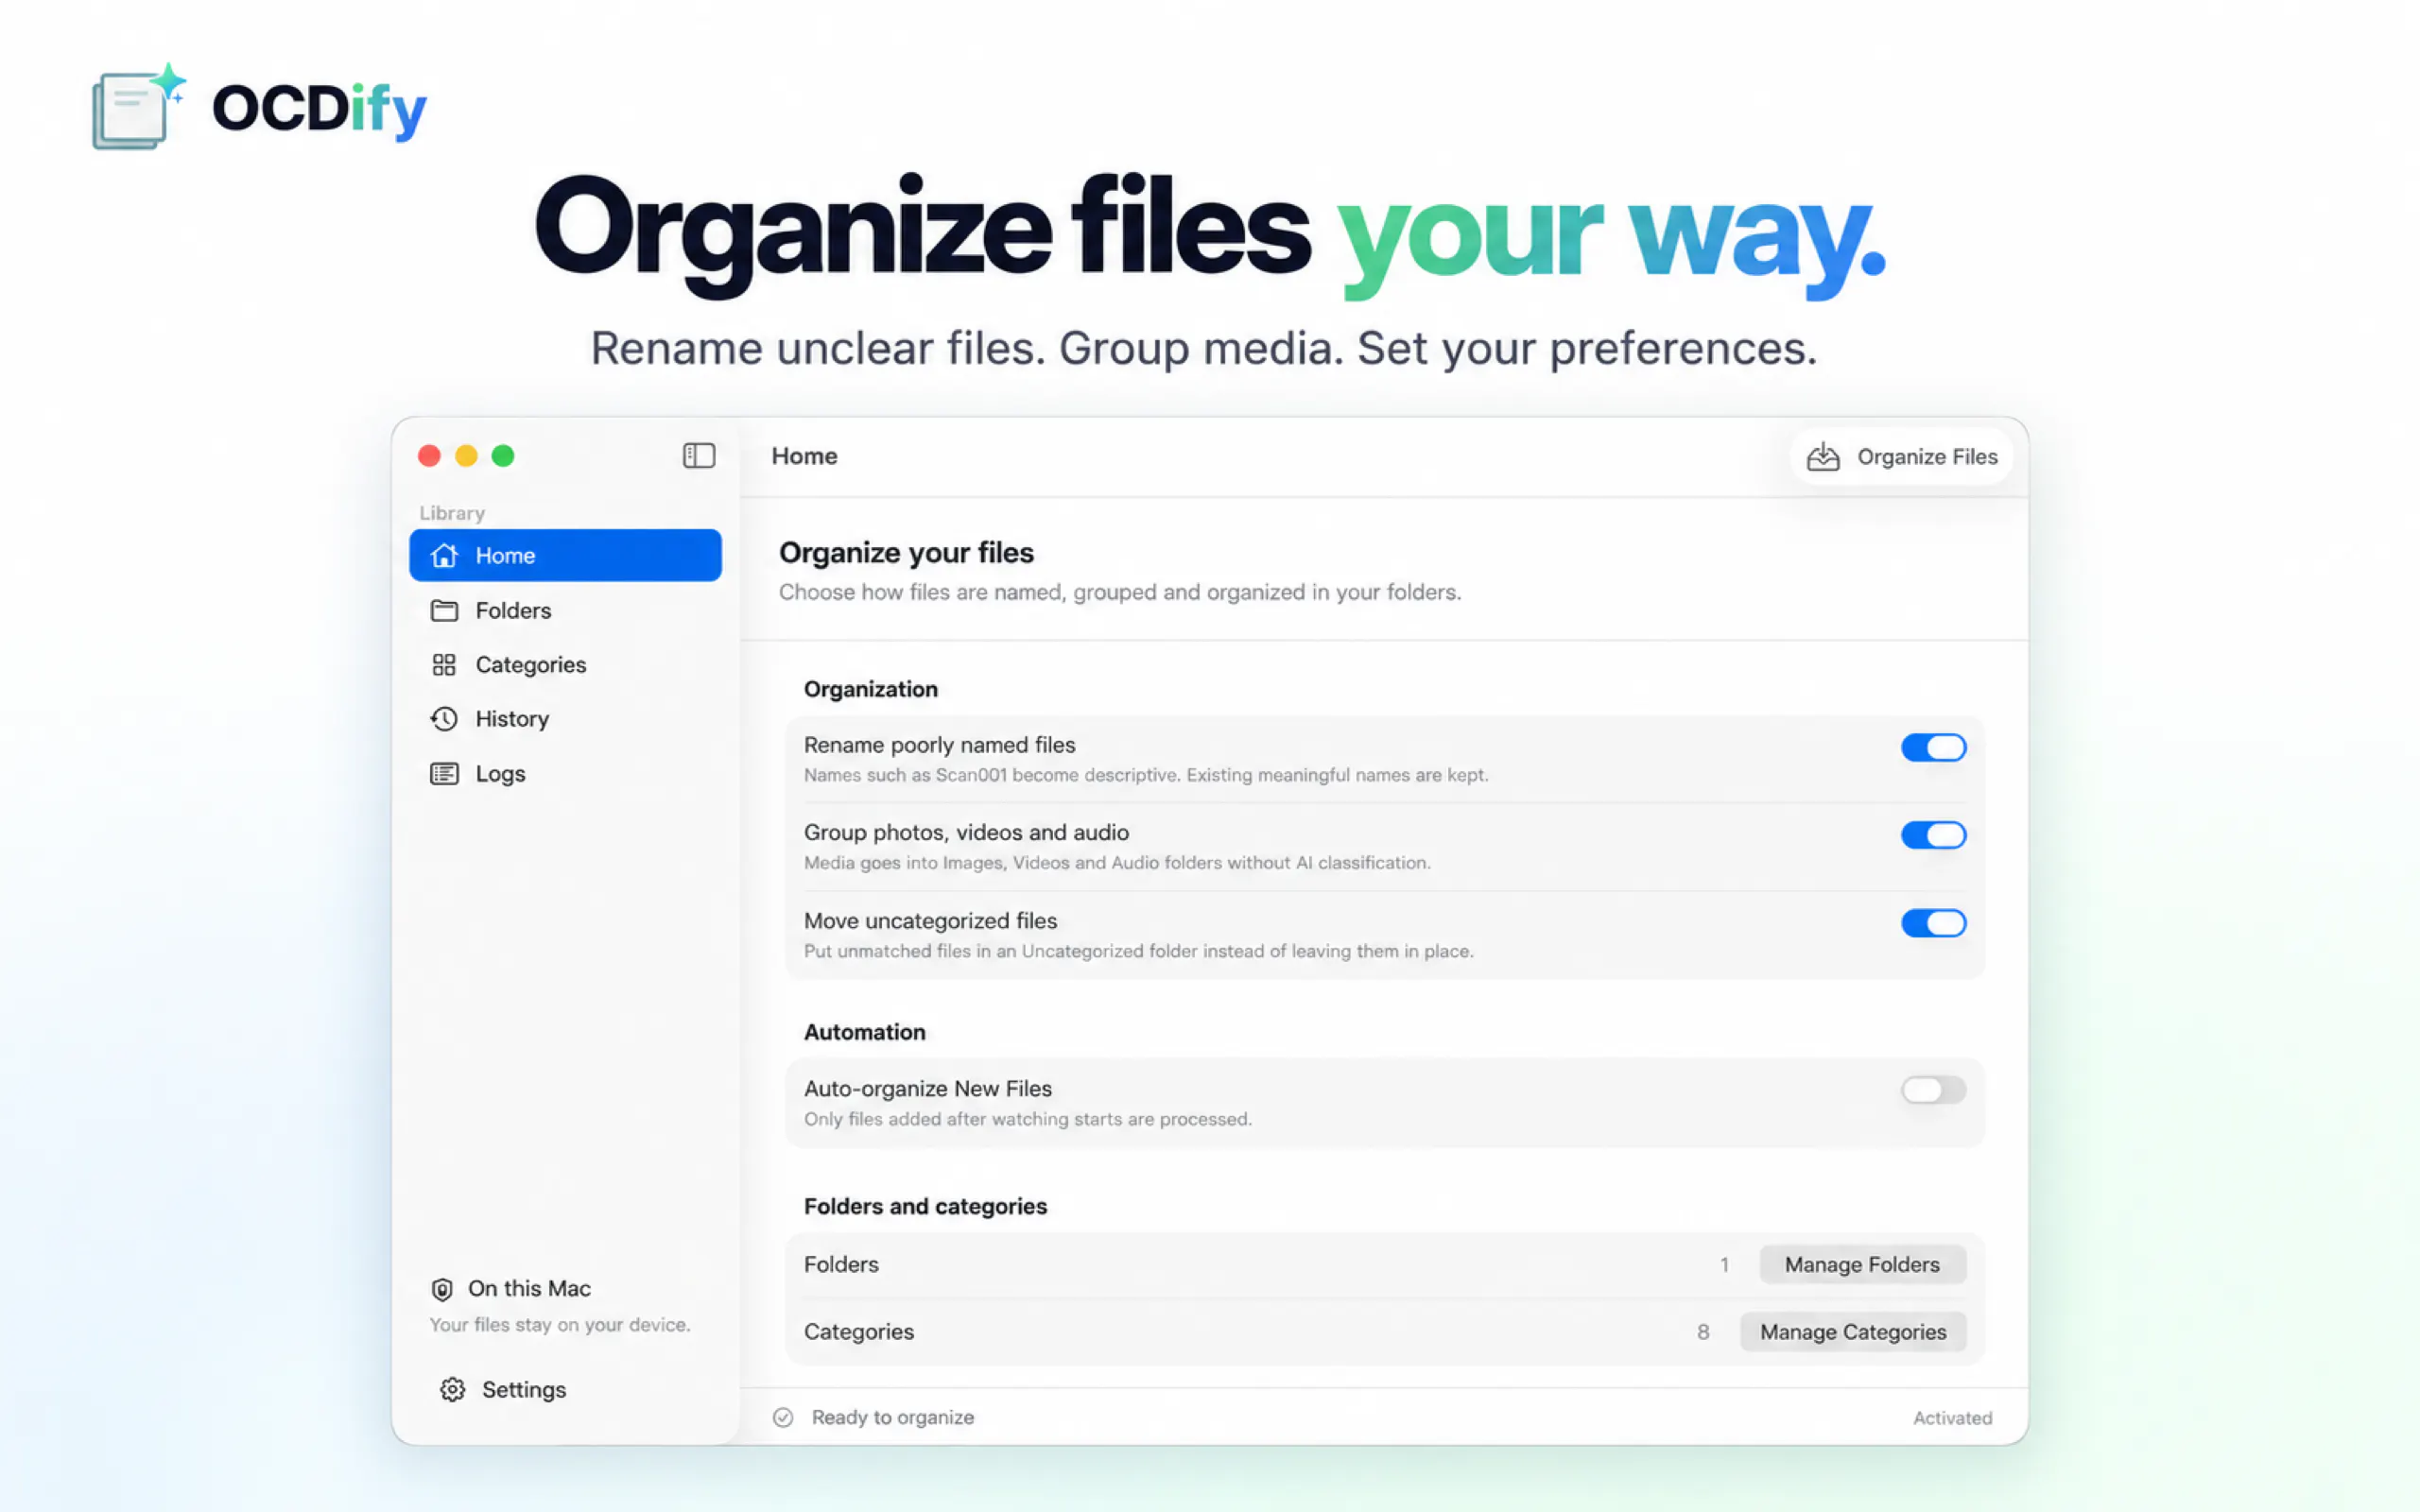This screenshot has width=2420, height=1512.
Task: Click the Categories grid icon
Action: pyautogui.click(x=444, y=665)
